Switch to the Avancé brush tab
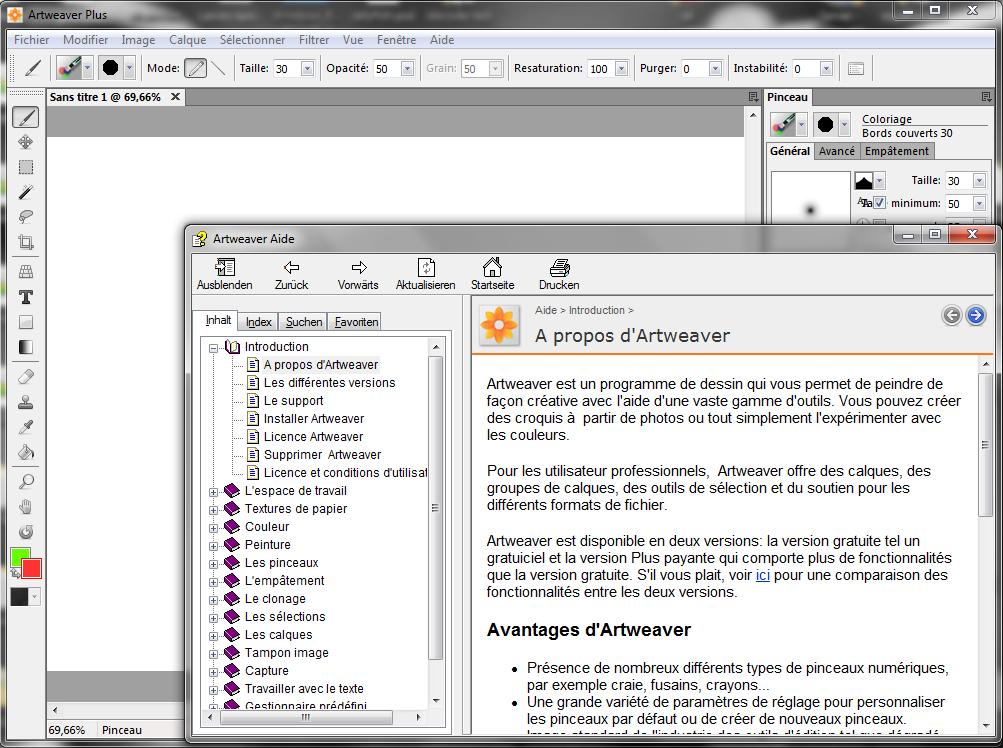Image resolution: width=1003 pixels, height=748 pixels. pyautogui.click(x=836, y=151)
